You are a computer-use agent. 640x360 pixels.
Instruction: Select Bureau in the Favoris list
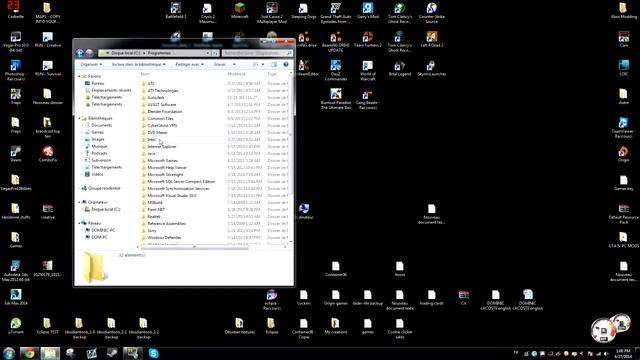pos(98,83)
